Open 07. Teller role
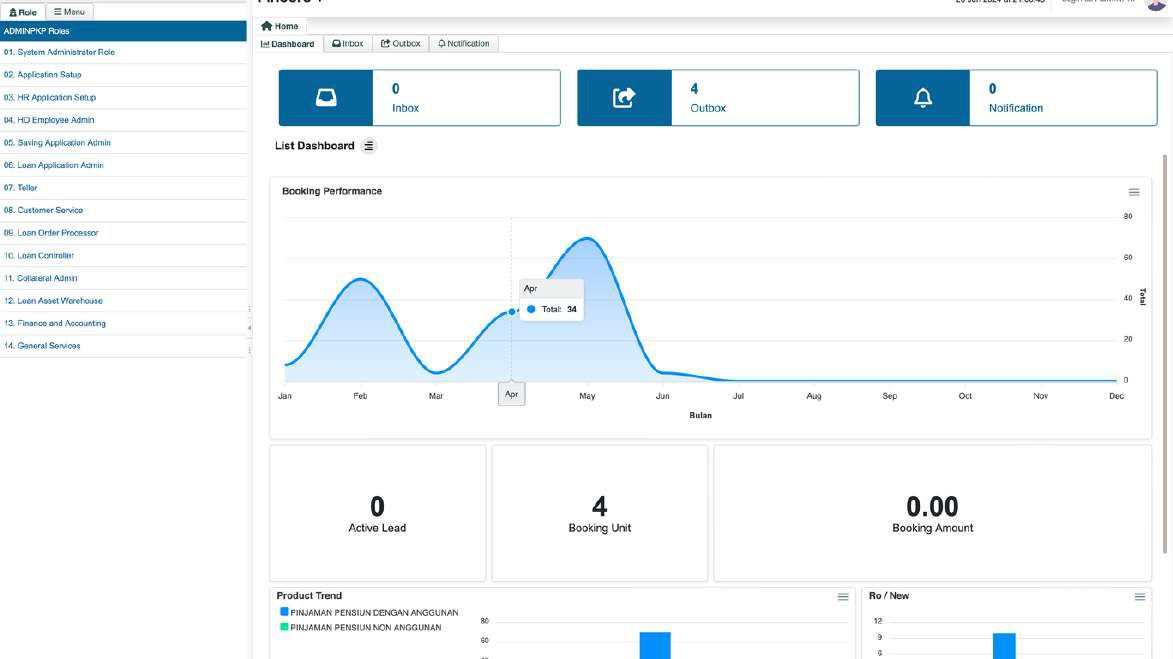Viewport: 1173px width, 659px height. [123, 188]
